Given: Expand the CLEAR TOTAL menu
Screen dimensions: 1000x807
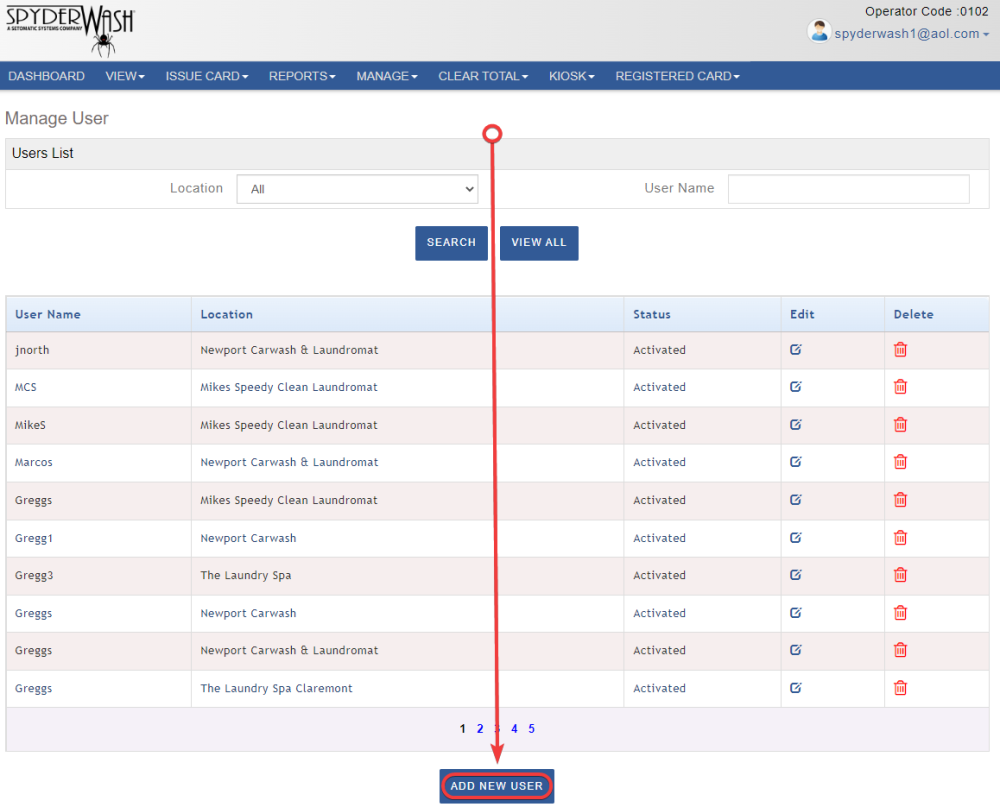Looking at the screenshot, I should pyautogui.click(x=483, y=76).
